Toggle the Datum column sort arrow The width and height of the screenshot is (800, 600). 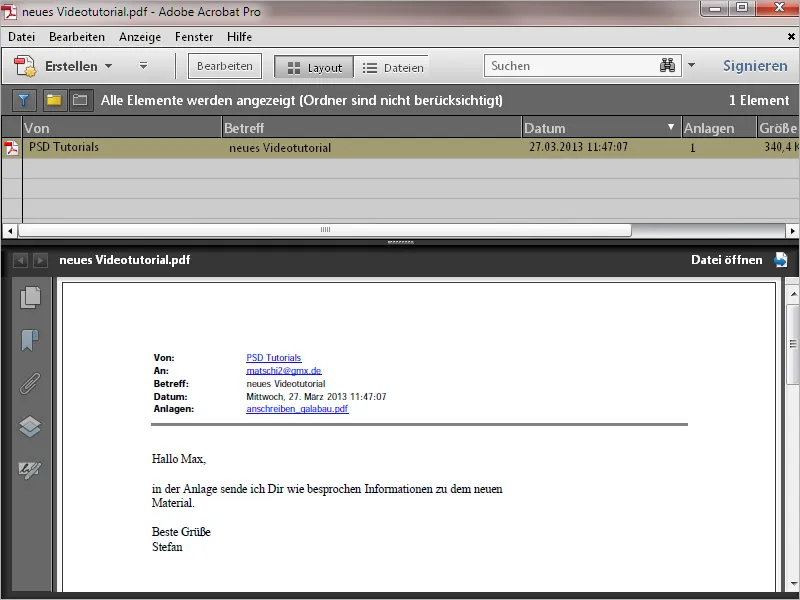pos(671,127)
